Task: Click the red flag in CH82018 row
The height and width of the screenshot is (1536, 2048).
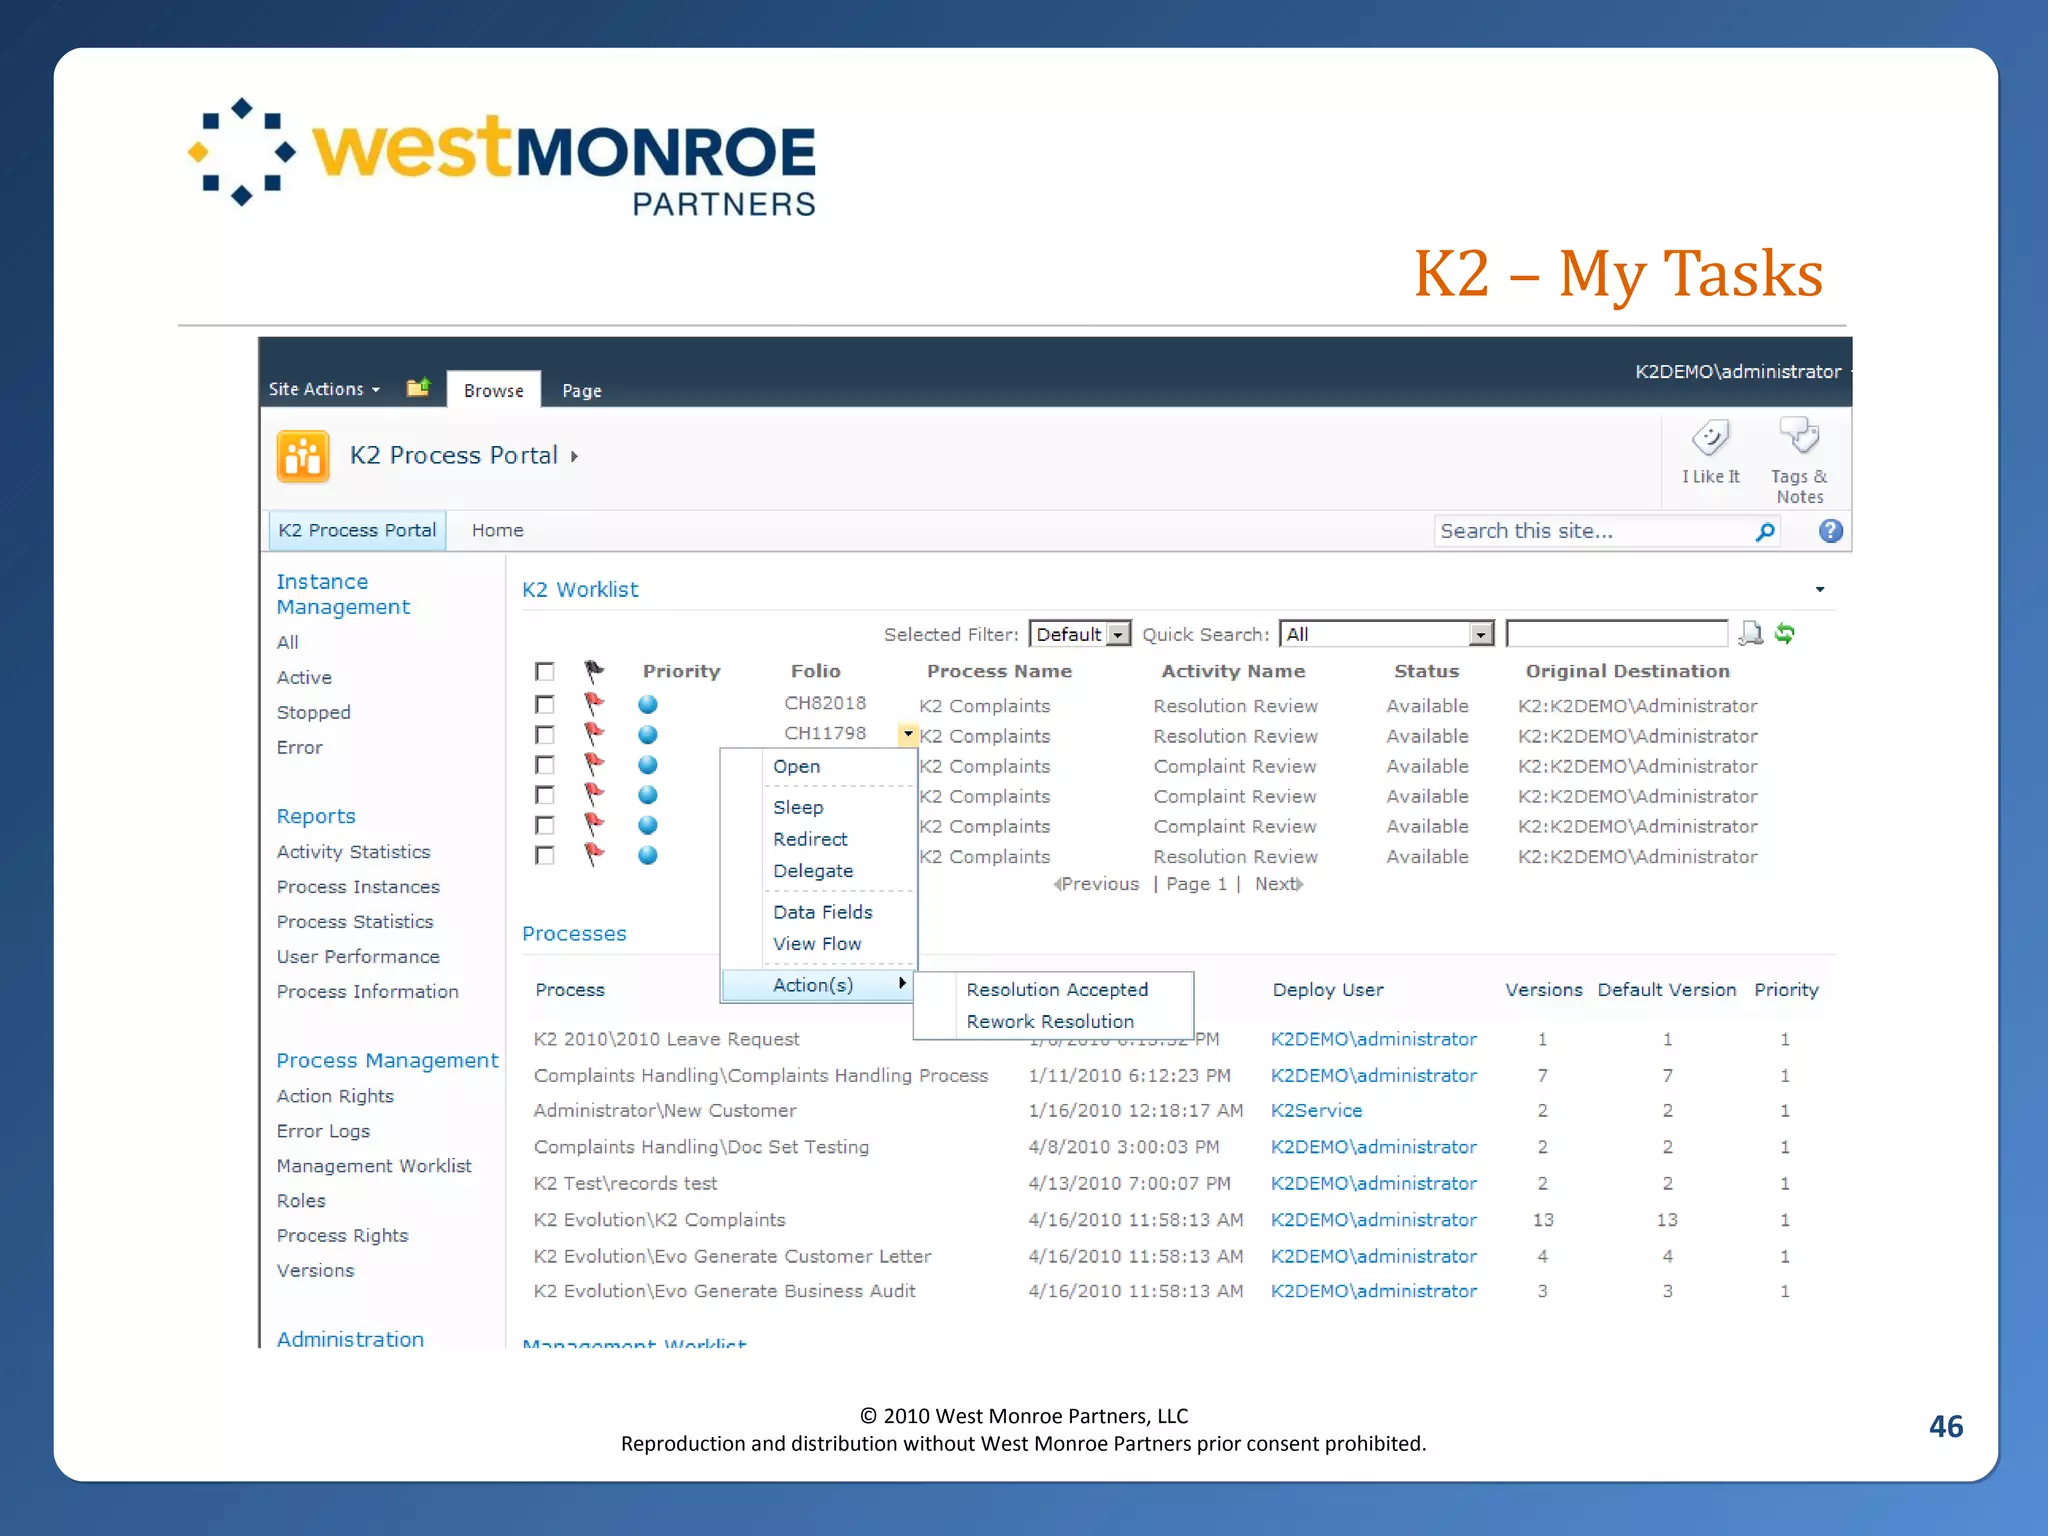Action: [x=594, y=704]
